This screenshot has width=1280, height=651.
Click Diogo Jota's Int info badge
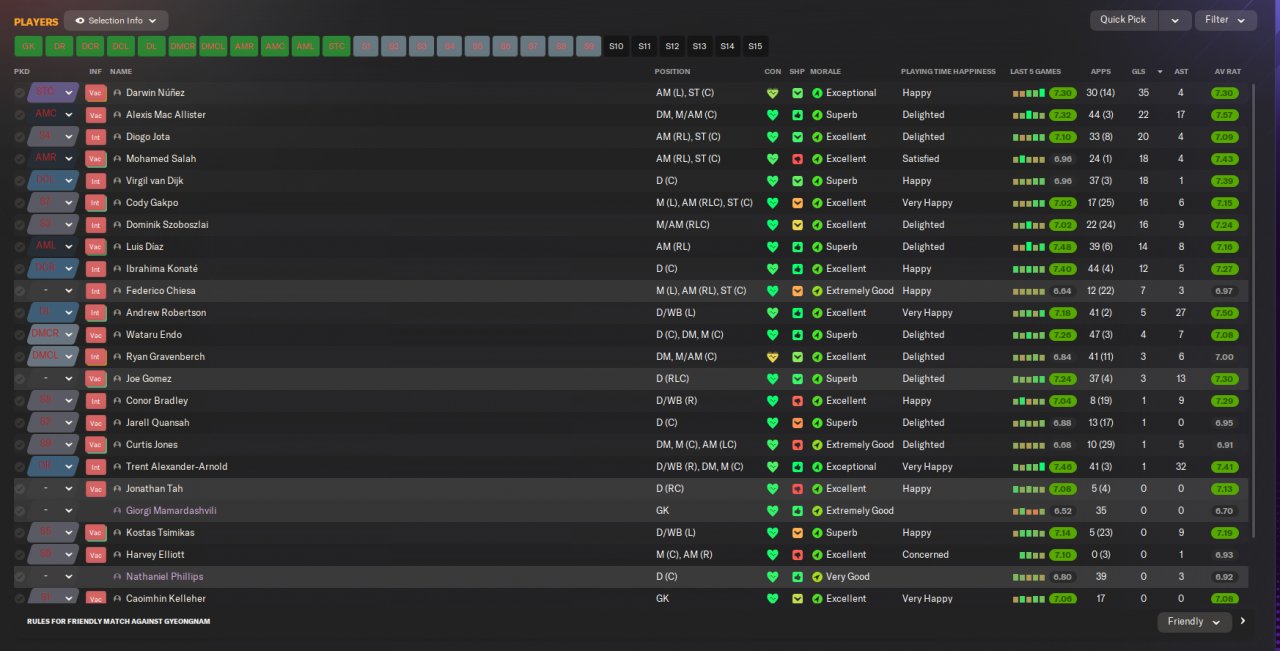96,137
